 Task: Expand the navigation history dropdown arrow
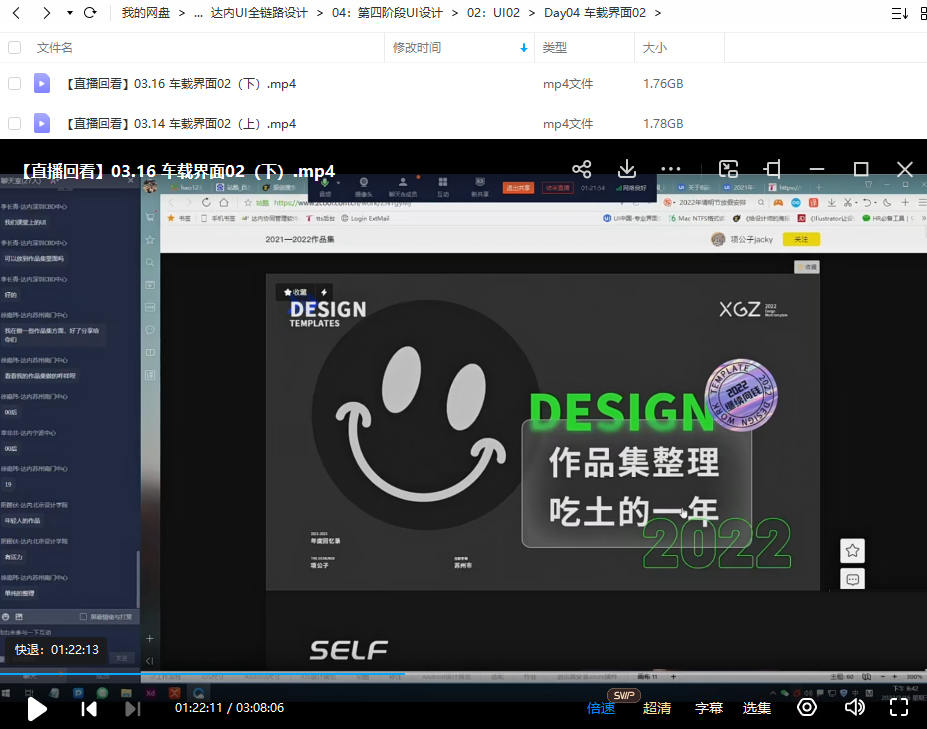click(69, 13)
